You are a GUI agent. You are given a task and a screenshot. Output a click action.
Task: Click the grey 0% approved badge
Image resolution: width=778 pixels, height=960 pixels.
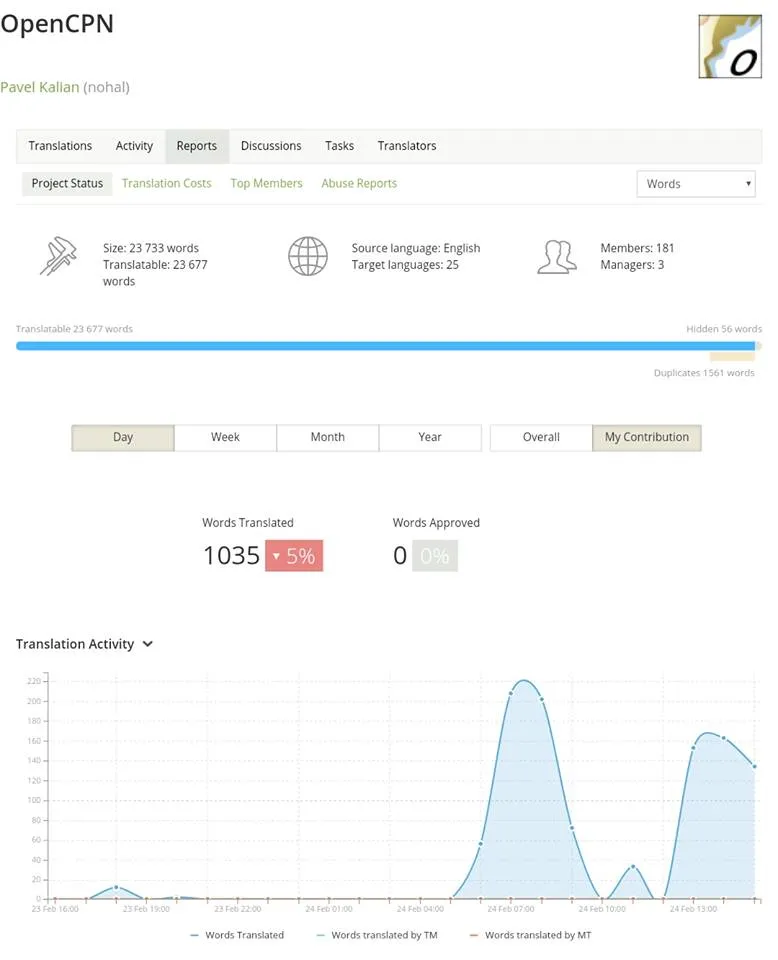point(435,555)
